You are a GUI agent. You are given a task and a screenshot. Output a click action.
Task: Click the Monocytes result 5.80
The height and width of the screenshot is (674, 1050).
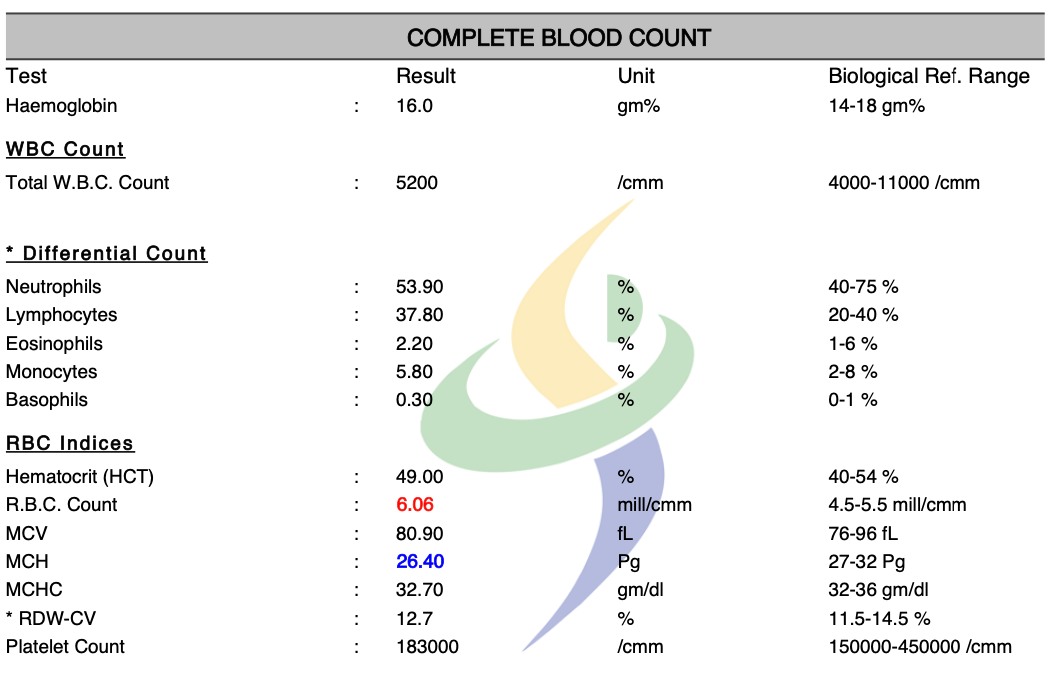point(414,372)
